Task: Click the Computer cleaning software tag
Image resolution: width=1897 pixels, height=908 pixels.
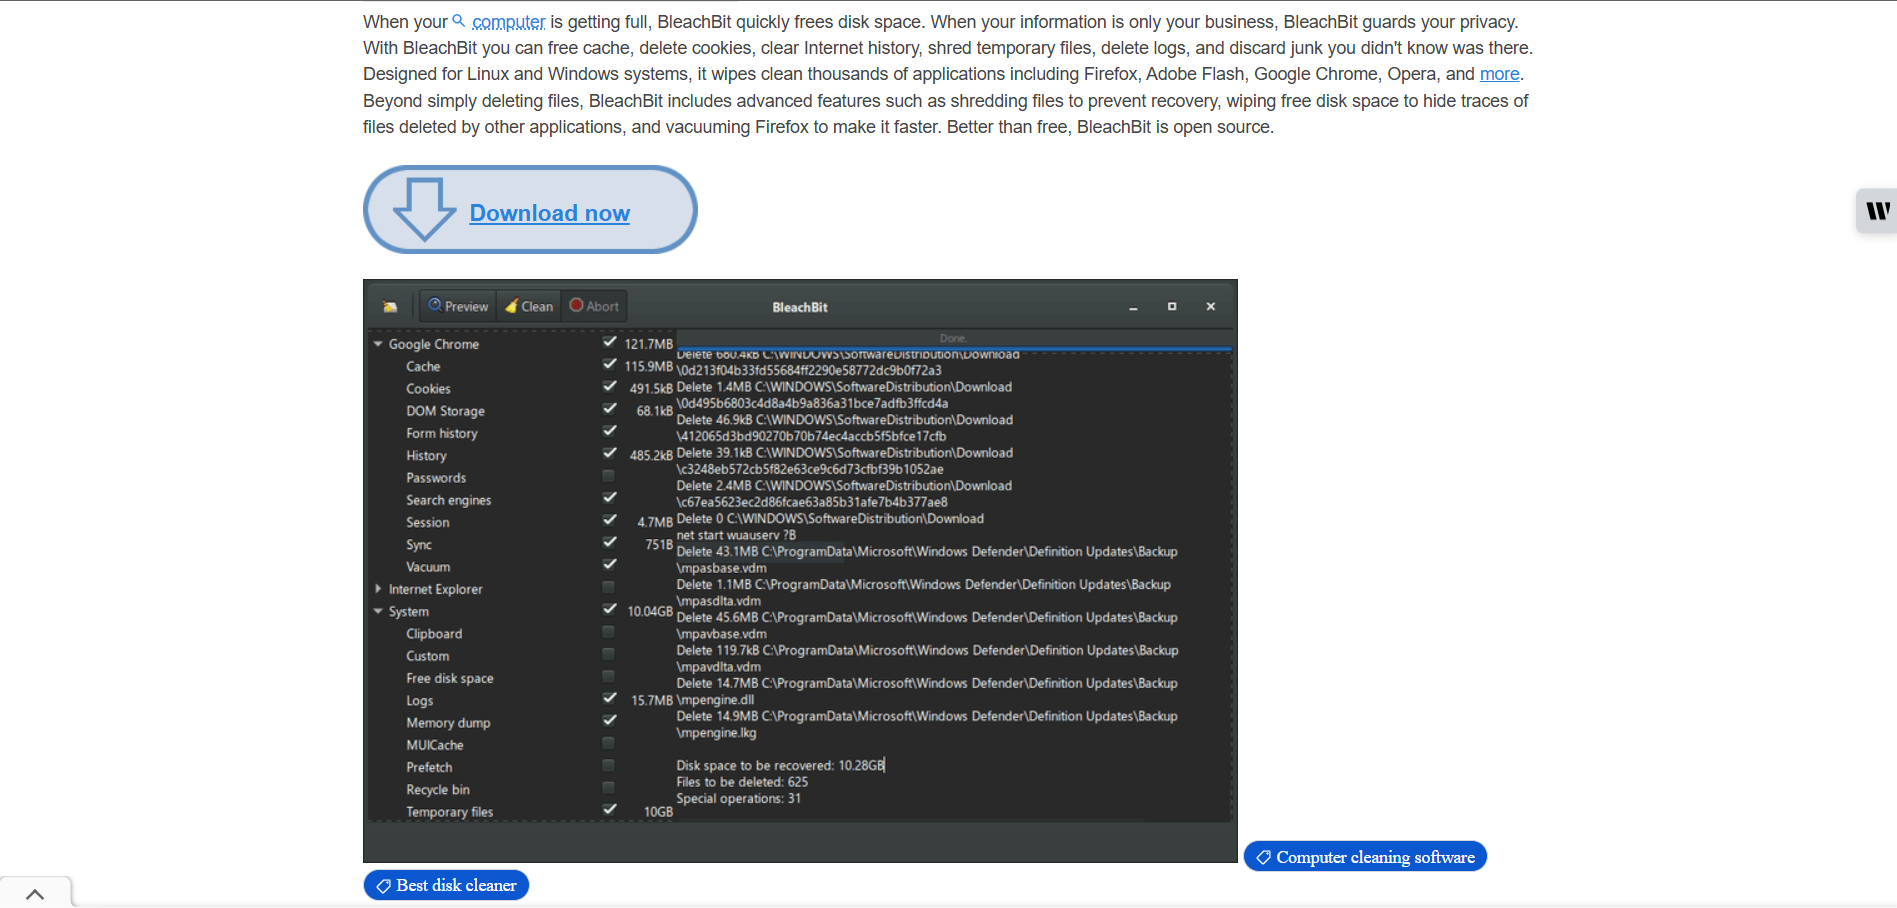Action: 1365,857
